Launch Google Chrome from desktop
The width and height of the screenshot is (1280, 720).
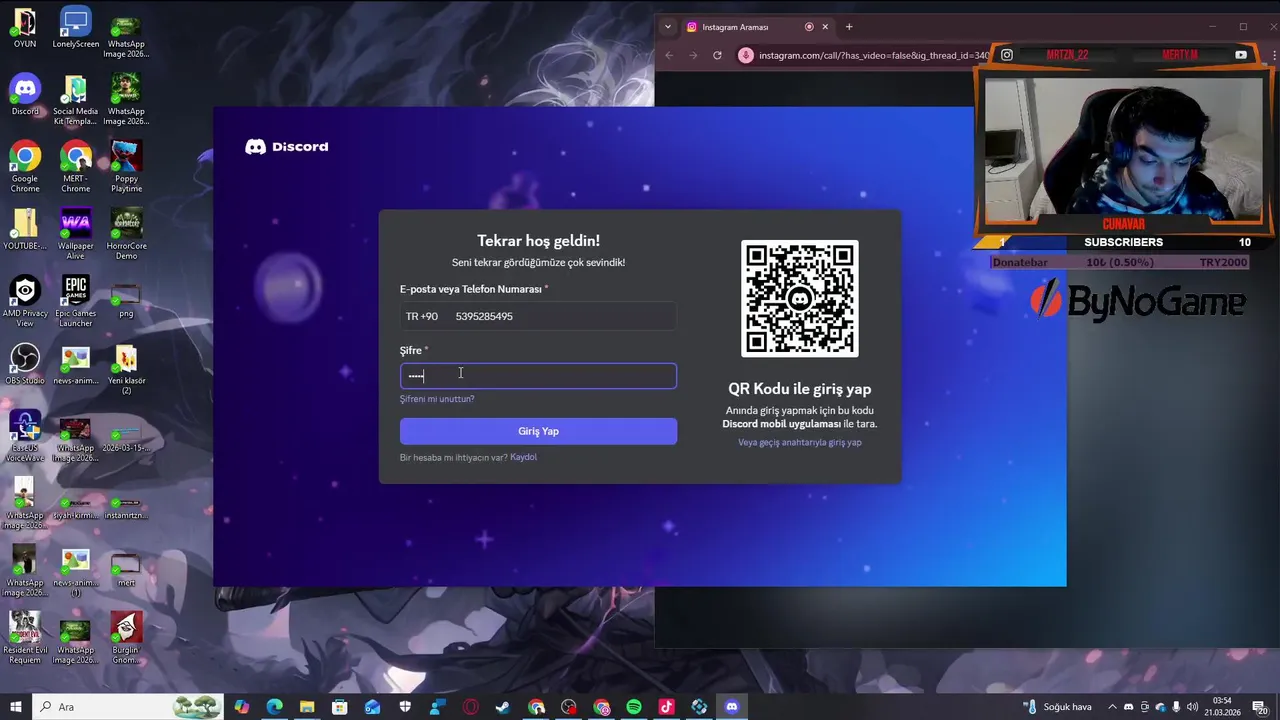25,168
